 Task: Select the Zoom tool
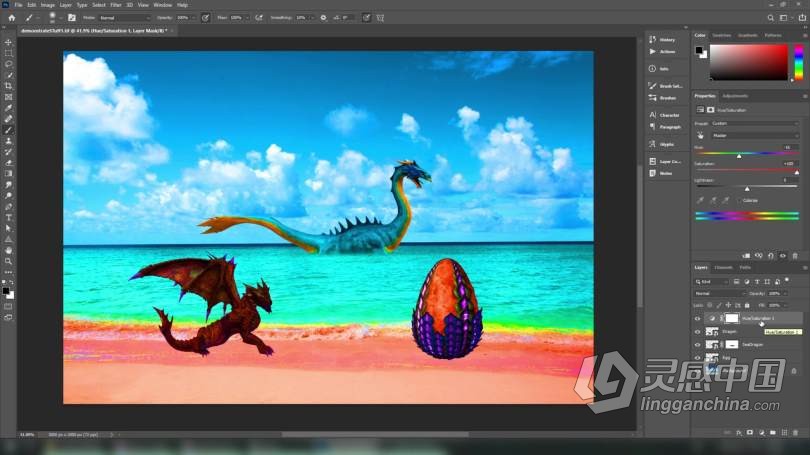8,261
